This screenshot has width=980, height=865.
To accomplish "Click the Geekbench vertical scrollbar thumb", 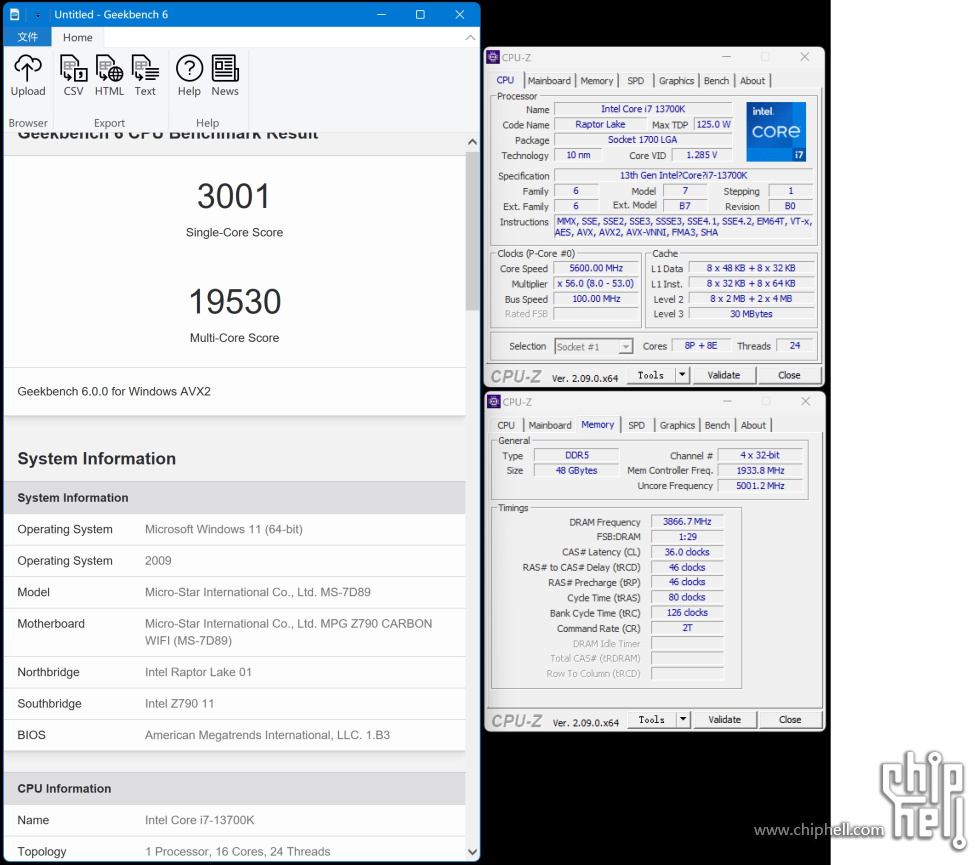I will (x=472, y=231).
